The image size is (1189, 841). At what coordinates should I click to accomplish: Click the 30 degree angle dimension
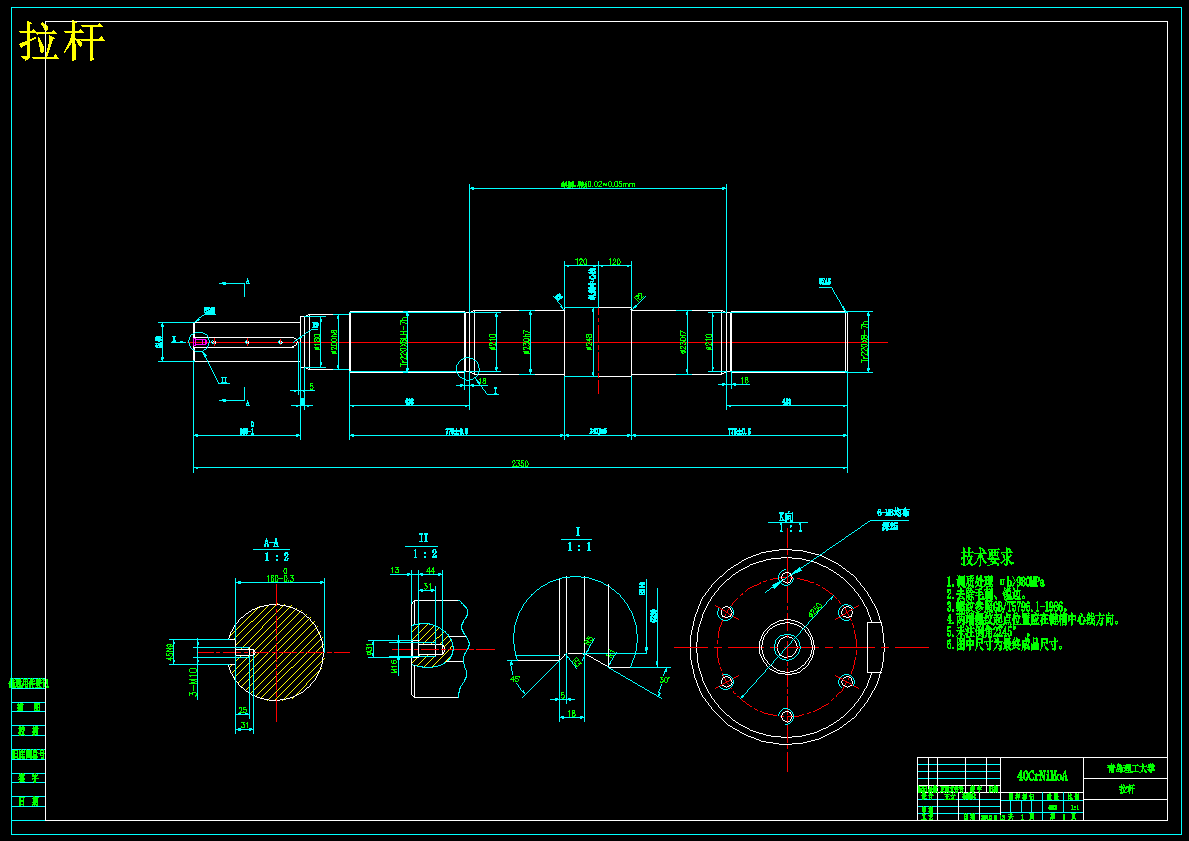(664, 679)
